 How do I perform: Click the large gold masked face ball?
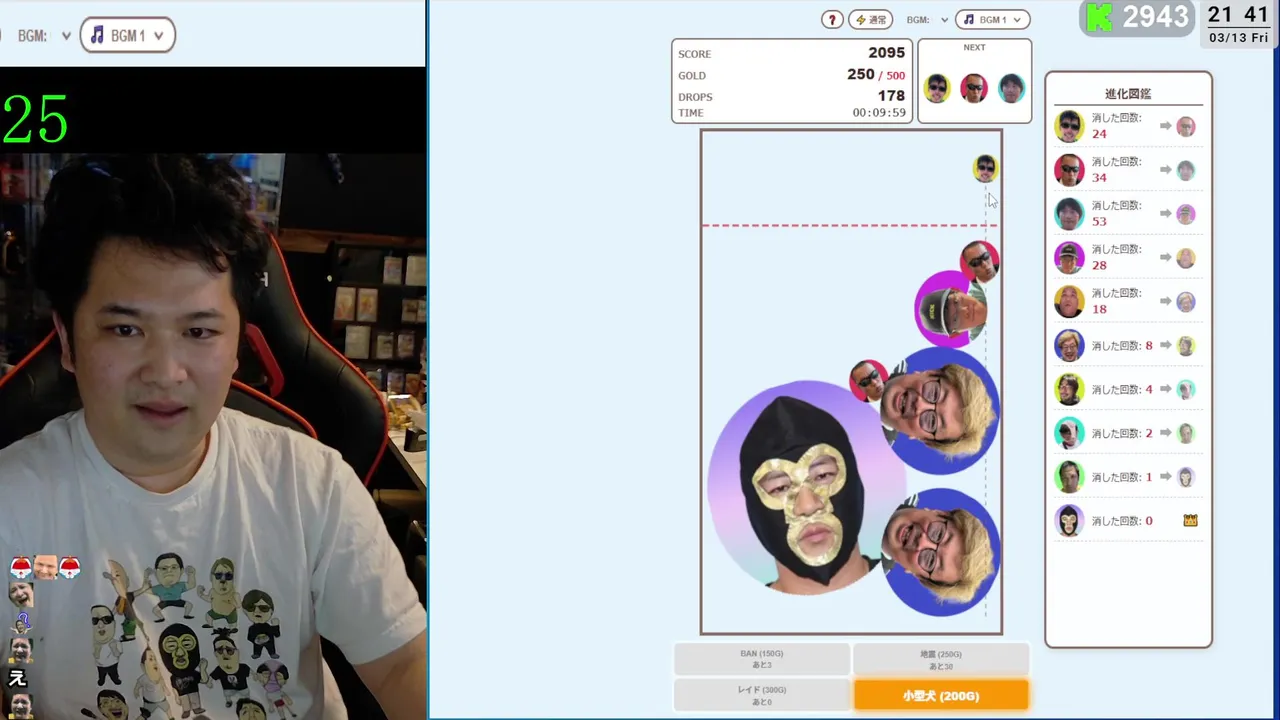coord(805,488)
